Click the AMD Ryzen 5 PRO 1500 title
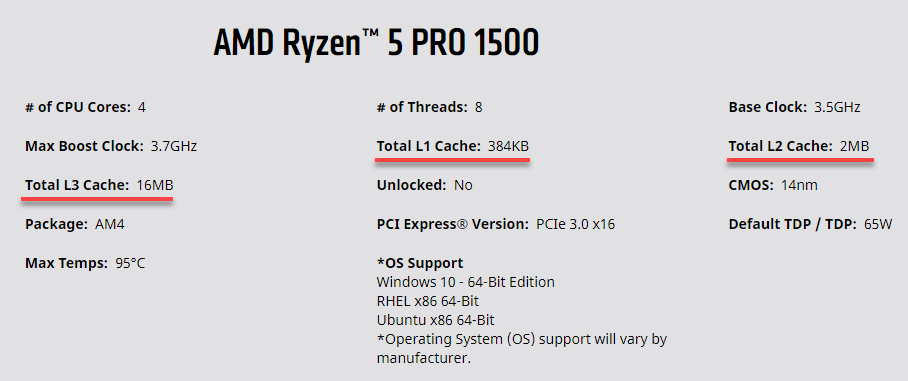 click(x=376, y=43)
